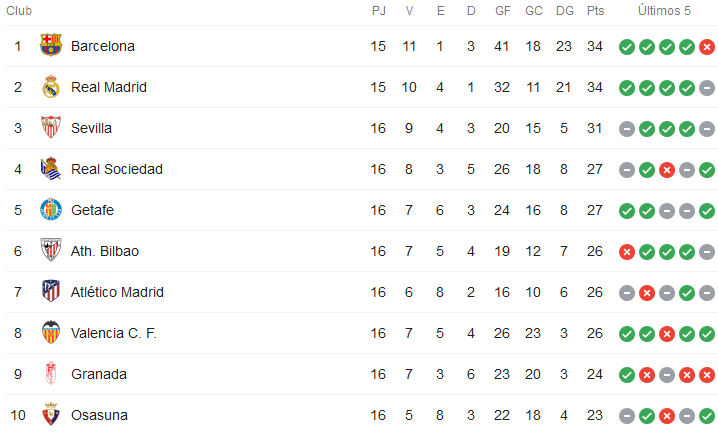Select the Últimos 5 column header
Image resolution: width=718 pixels, height=433 pixels.
coord(664,11)
